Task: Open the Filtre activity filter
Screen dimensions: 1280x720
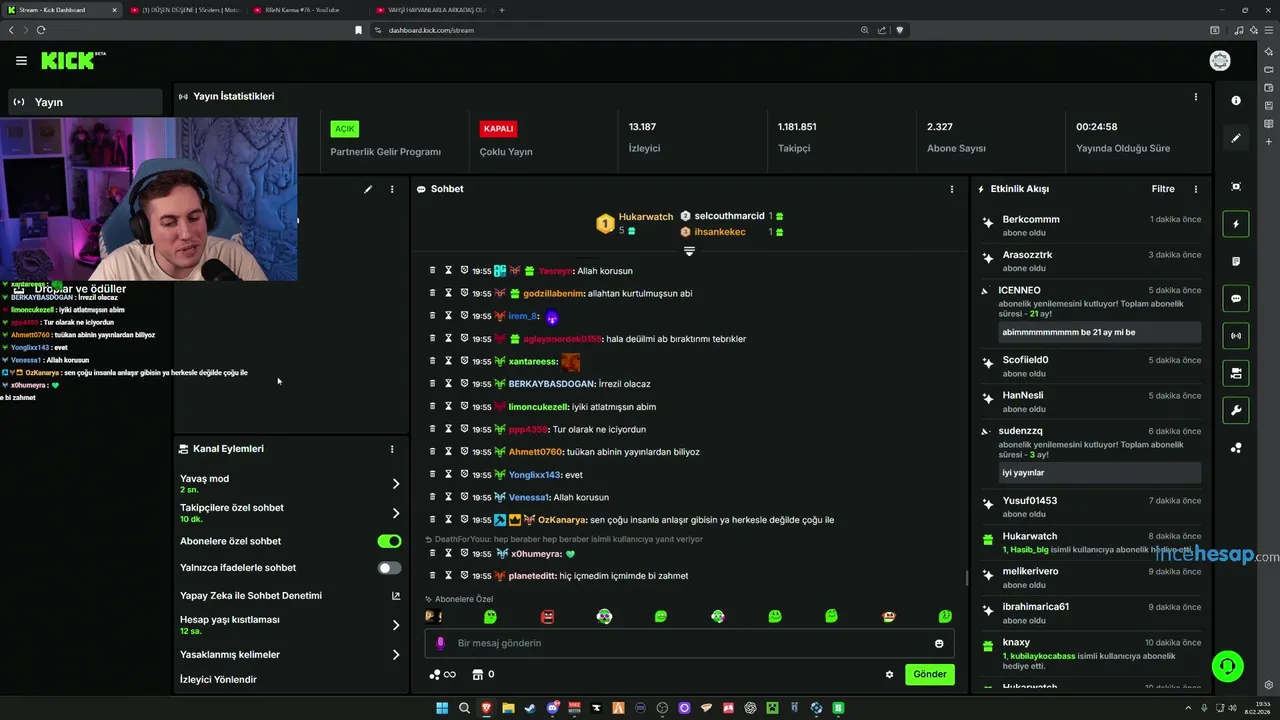Action: click(x=1163, y=189)
